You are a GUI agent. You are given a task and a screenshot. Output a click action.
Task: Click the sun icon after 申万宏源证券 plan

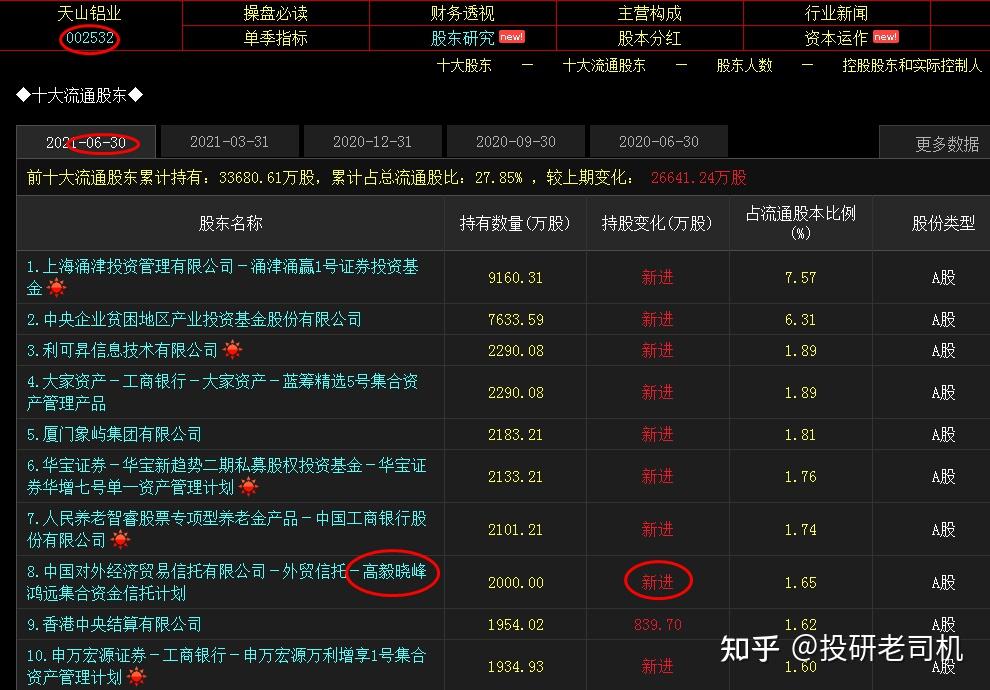coord(136,677)
